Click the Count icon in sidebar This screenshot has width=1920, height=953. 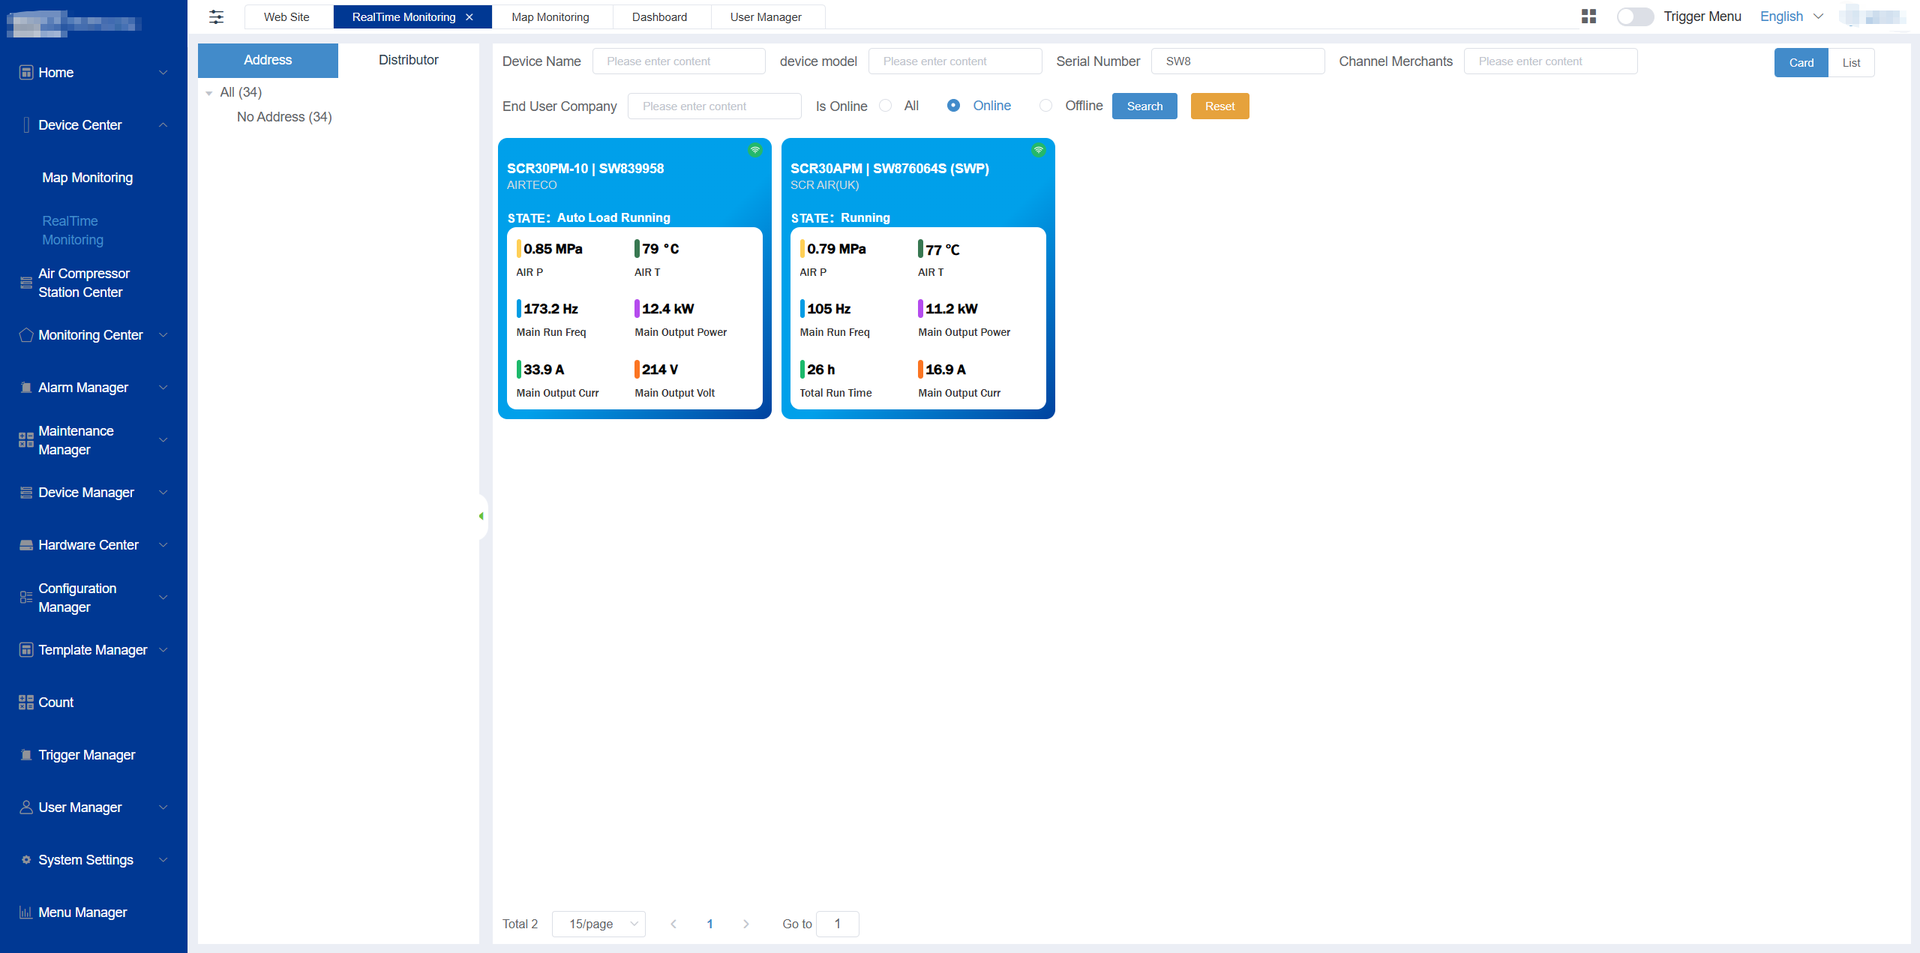pyautogui.click(x=26, y=703)
